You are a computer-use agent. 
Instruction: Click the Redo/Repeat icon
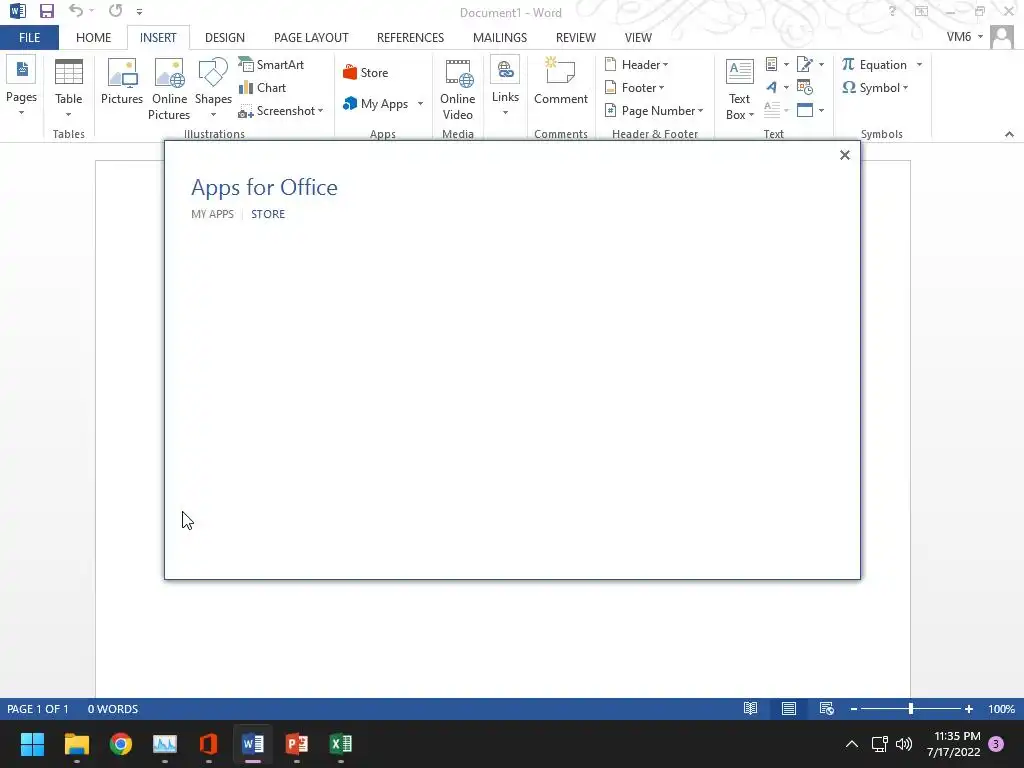pos(116,11)
